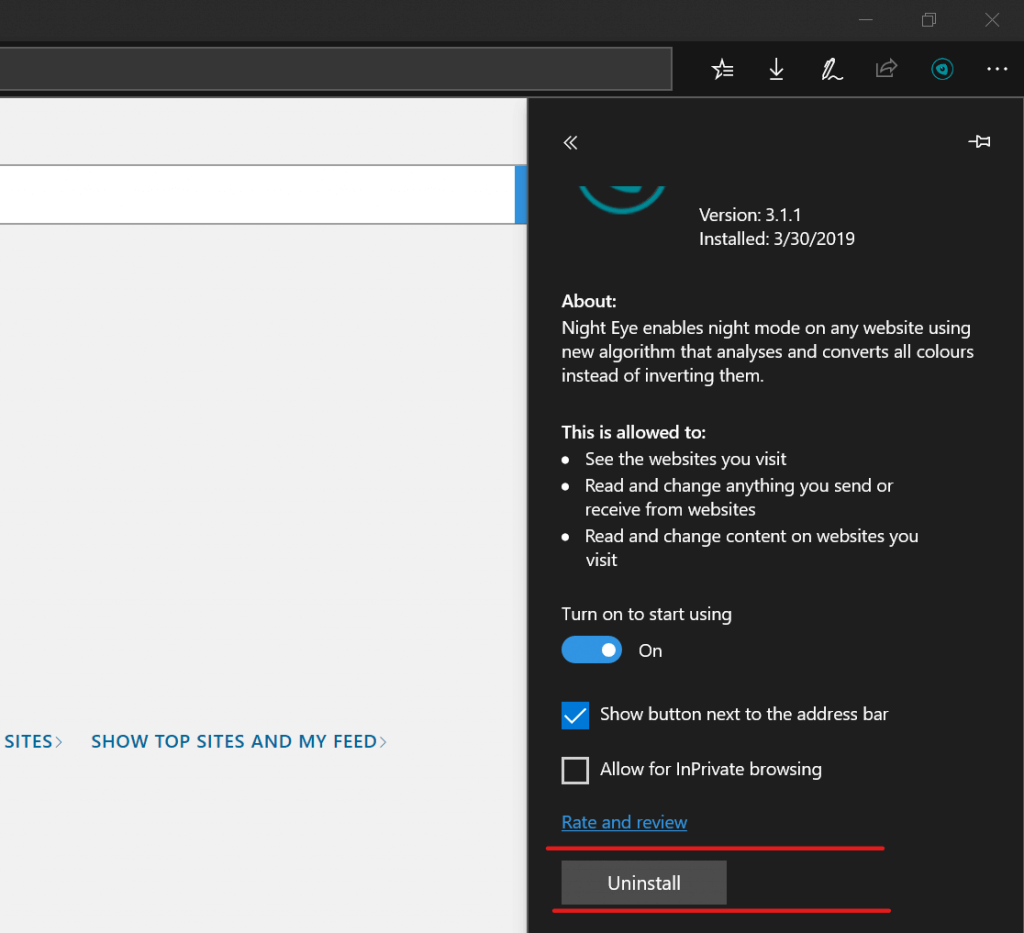Click Show top sites and my feed
Viewport: 1024px width, 933px height.
click(239, 742)
